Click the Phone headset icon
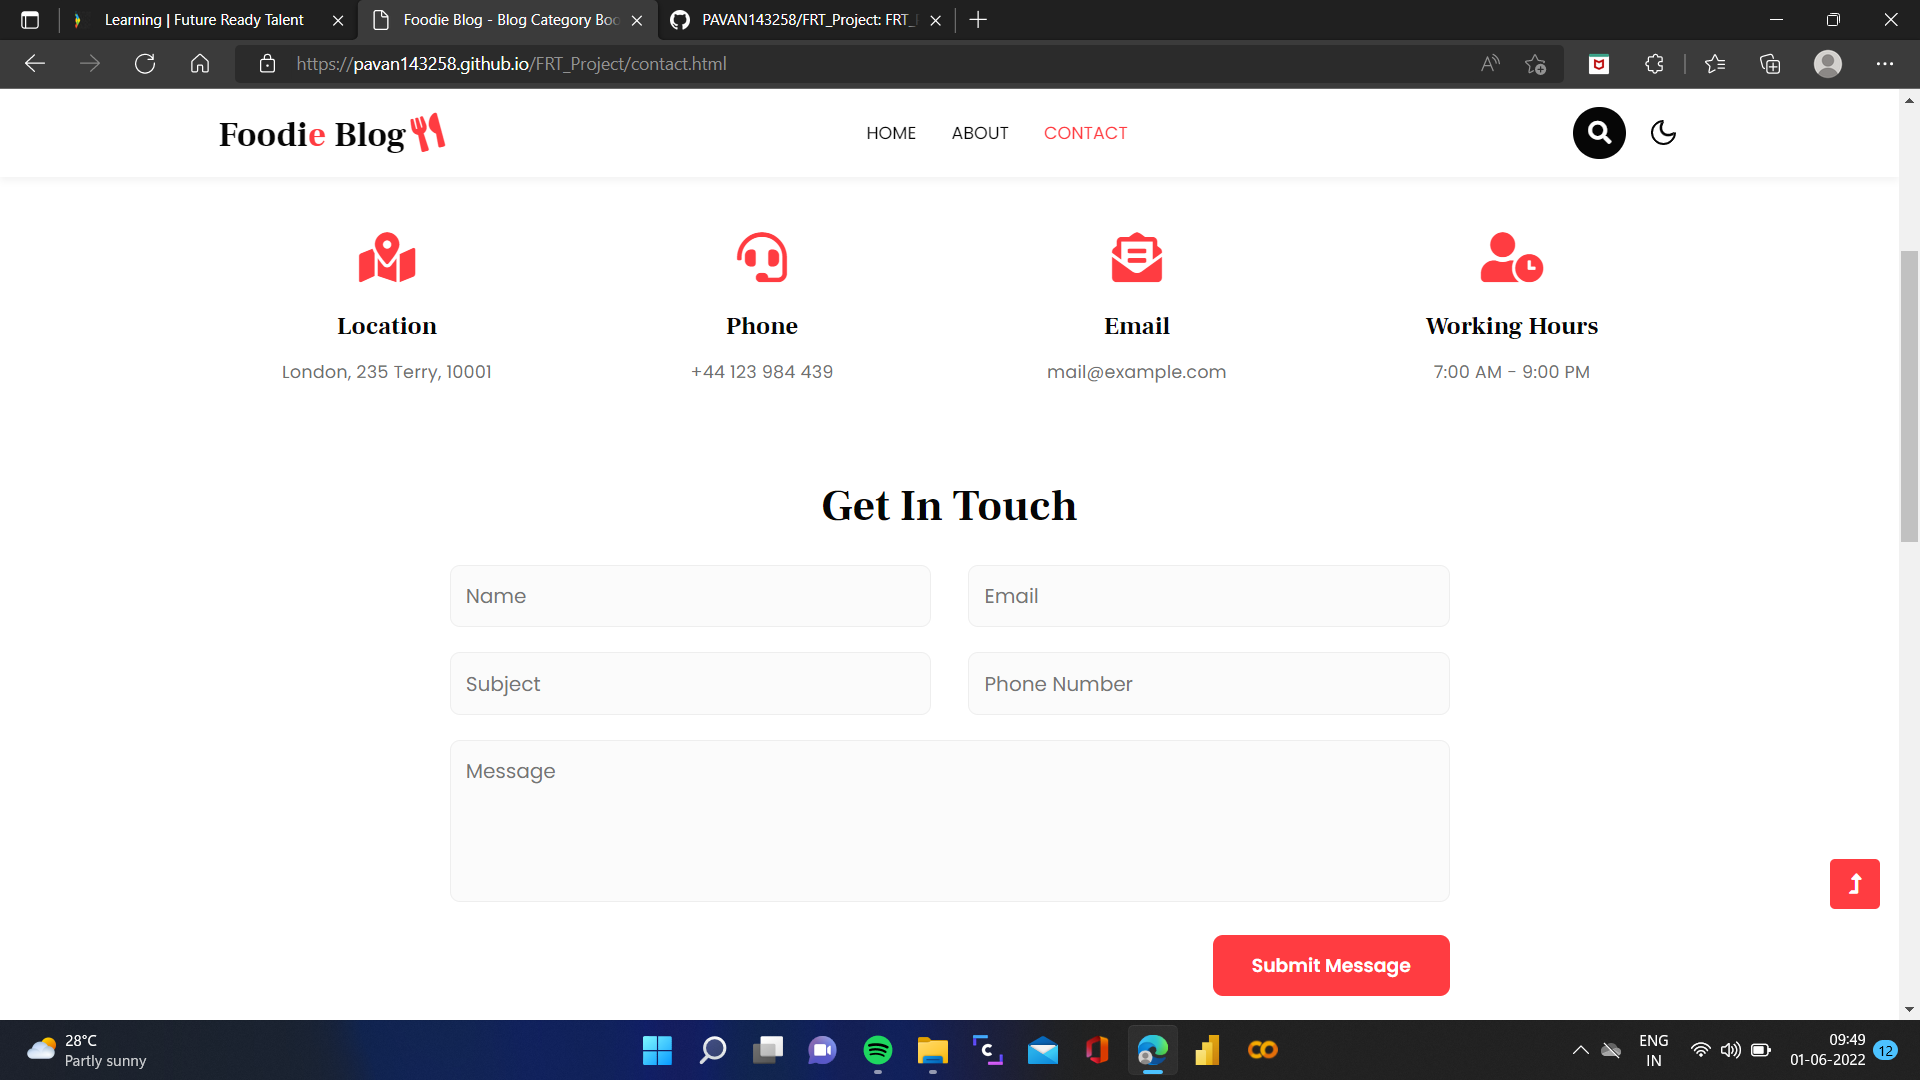The height and width of the screenshot is (1080, 1920). tap(762, 258)
